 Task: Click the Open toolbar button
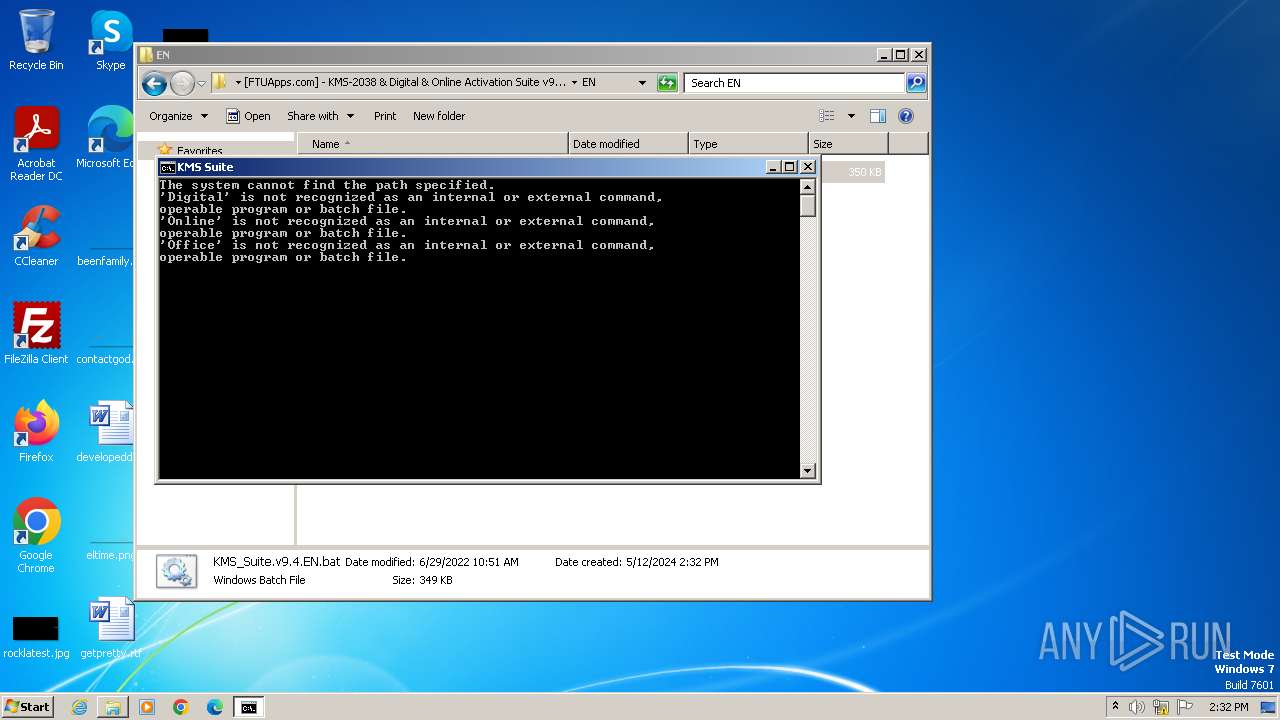click(248, 116)
